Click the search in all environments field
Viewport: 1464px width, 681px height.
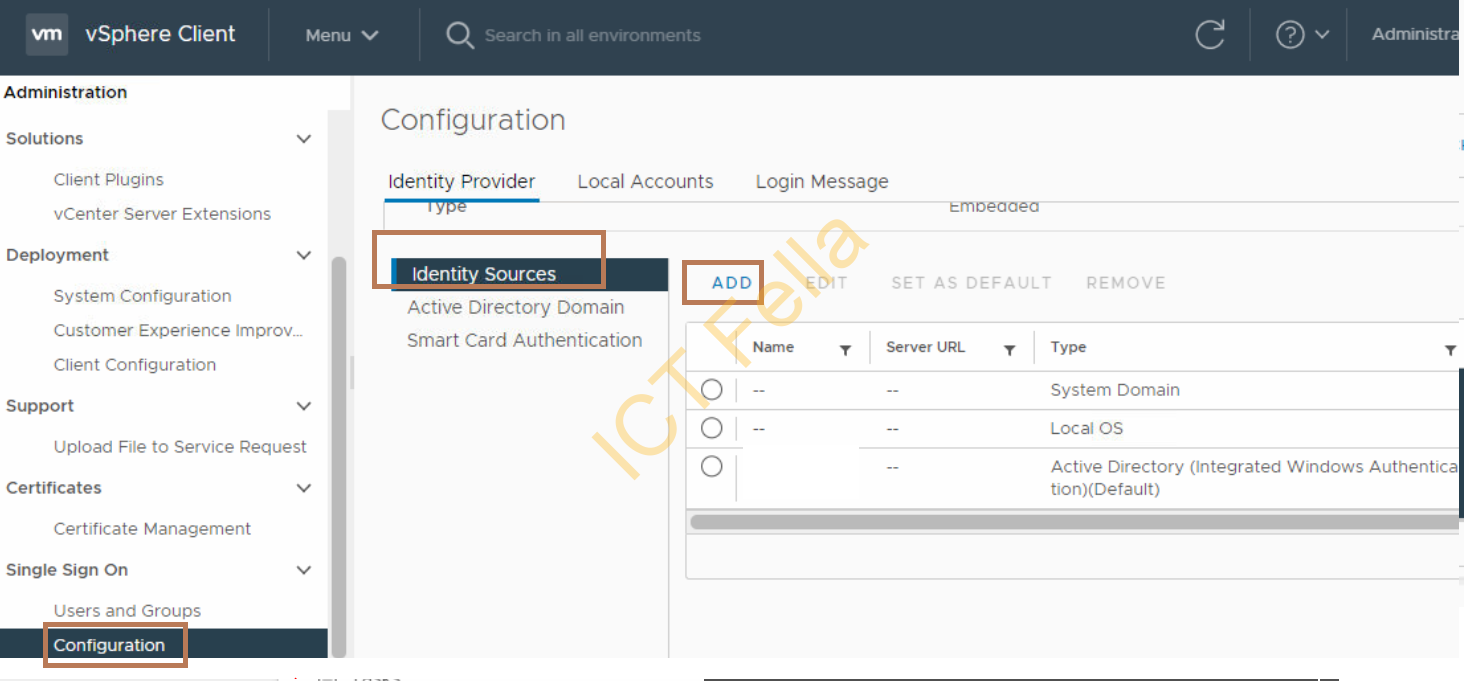point(592,35)
